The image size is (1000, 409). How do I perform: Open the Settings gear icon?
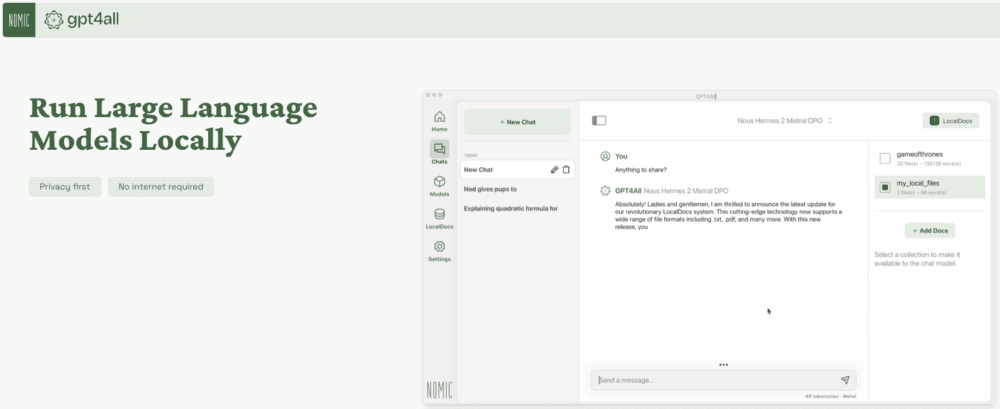[x=439, y=250]
